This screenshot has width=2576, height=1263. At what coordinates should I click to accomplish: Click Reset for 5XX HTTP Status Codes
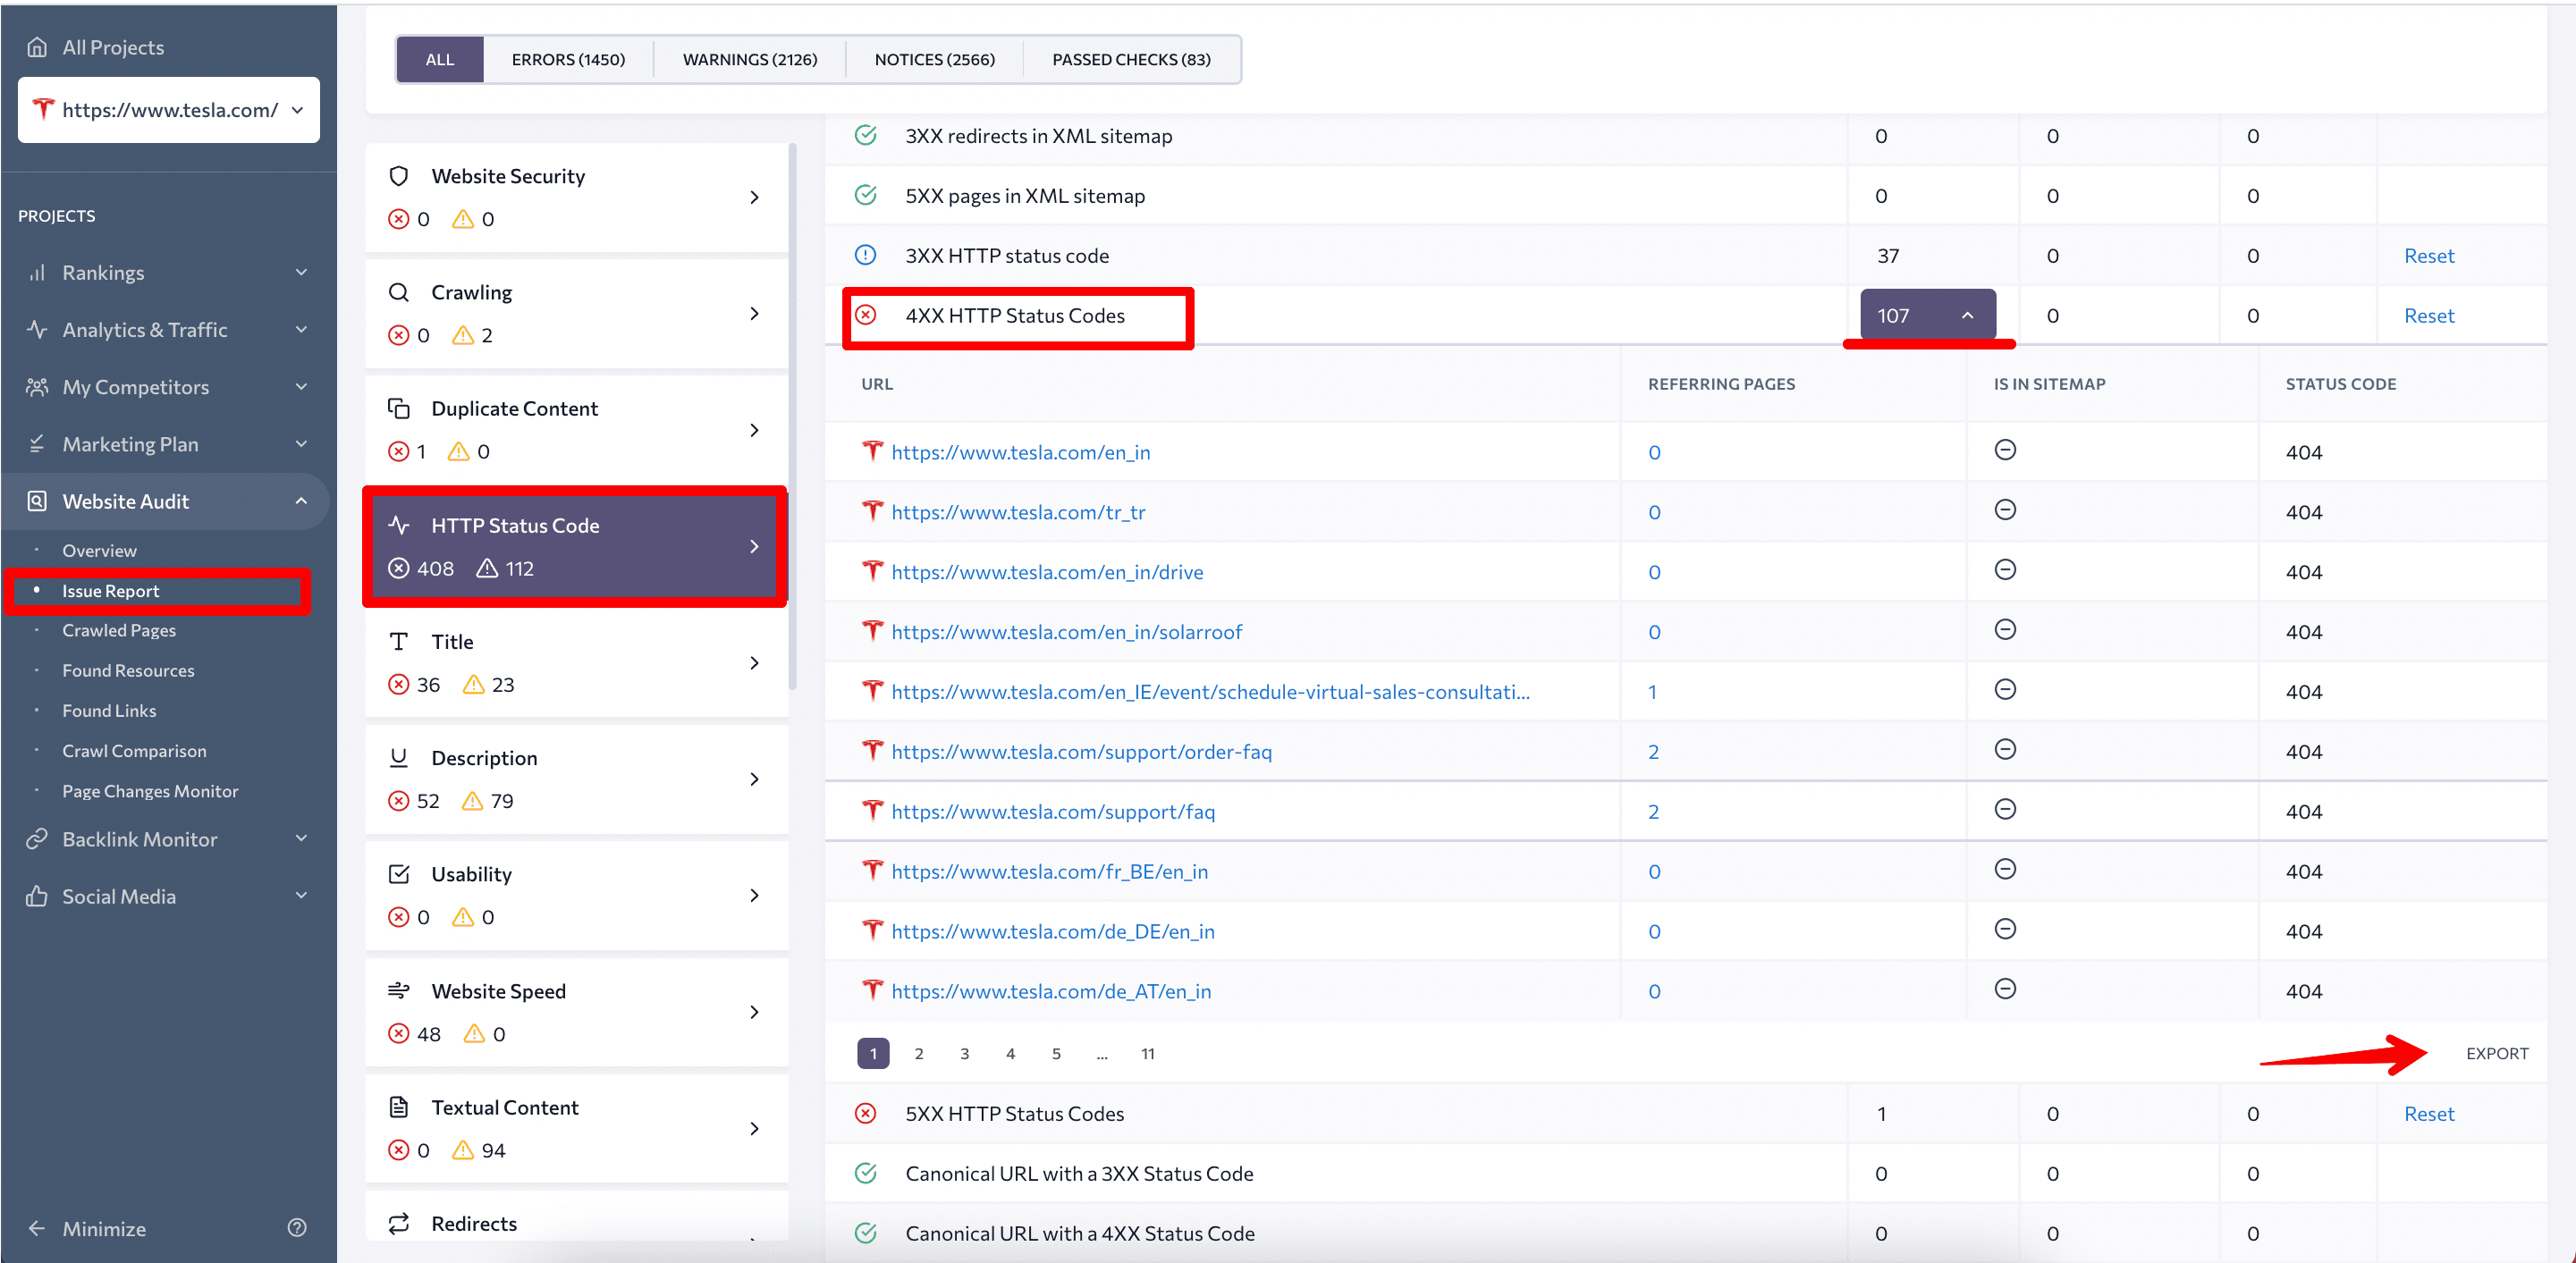(x=2429, y=1113)
